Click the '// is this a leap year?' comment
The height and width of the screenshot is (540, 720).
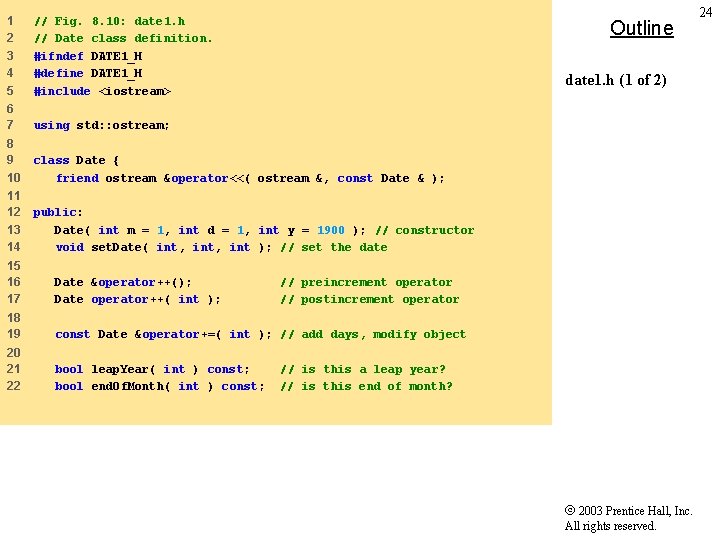point(363,369)
